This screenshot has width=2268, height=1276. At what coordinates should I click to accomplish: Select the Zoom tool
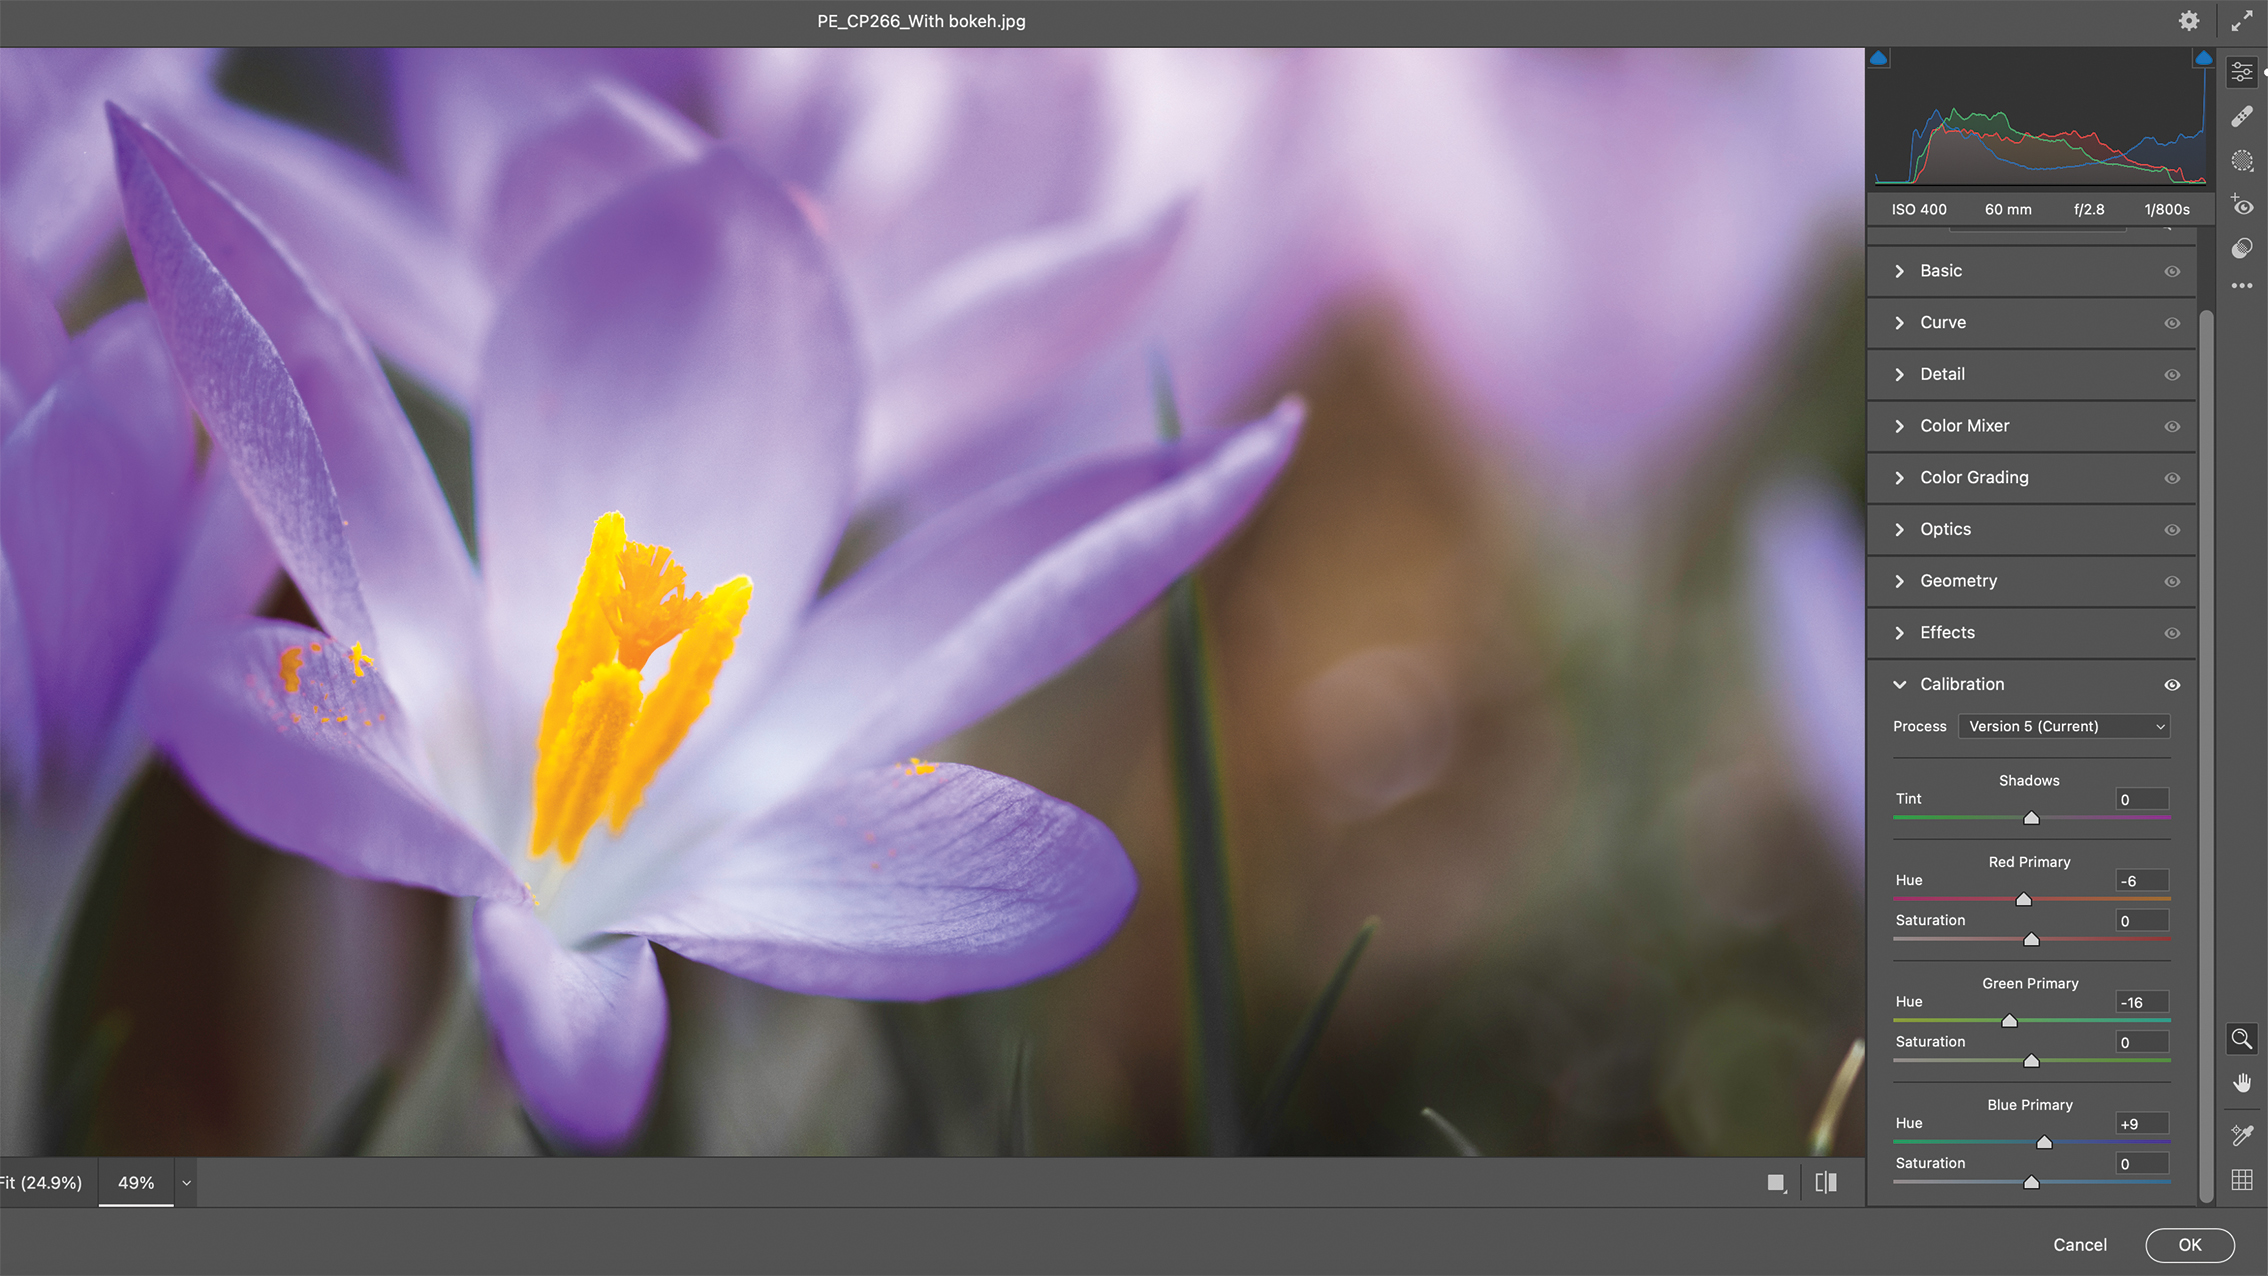[x=2242, y=1039]
